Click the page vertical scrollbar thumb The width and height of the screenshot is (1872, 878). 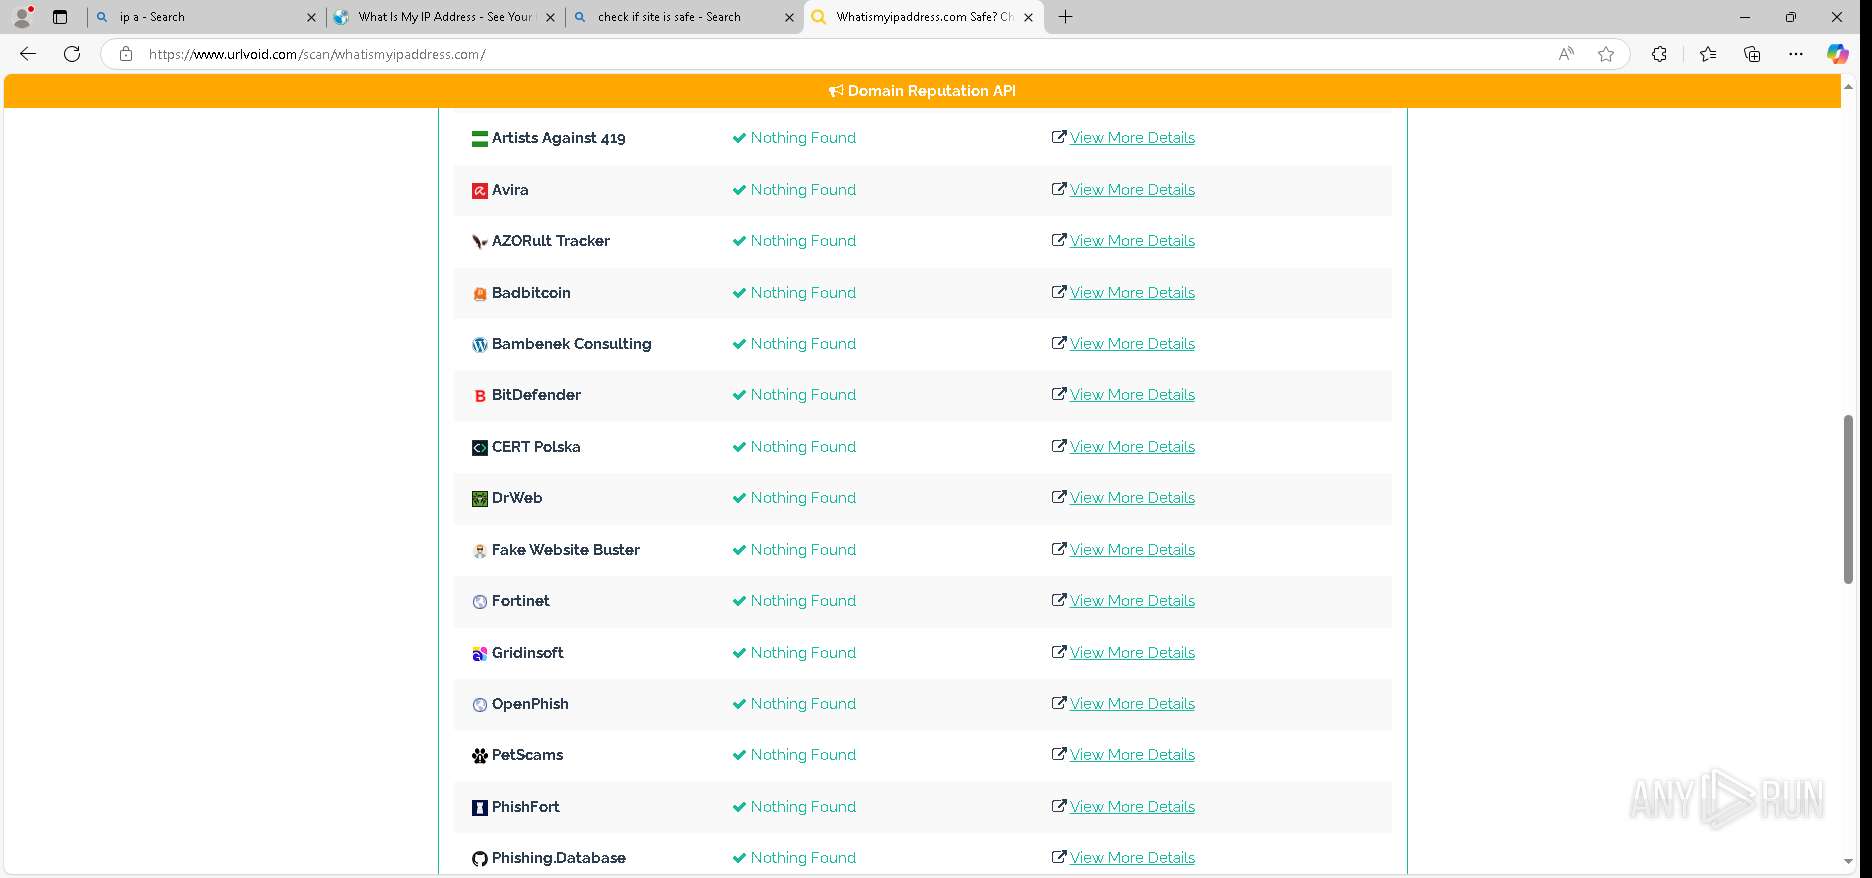pyautogui.click(x=1848, y=498)
